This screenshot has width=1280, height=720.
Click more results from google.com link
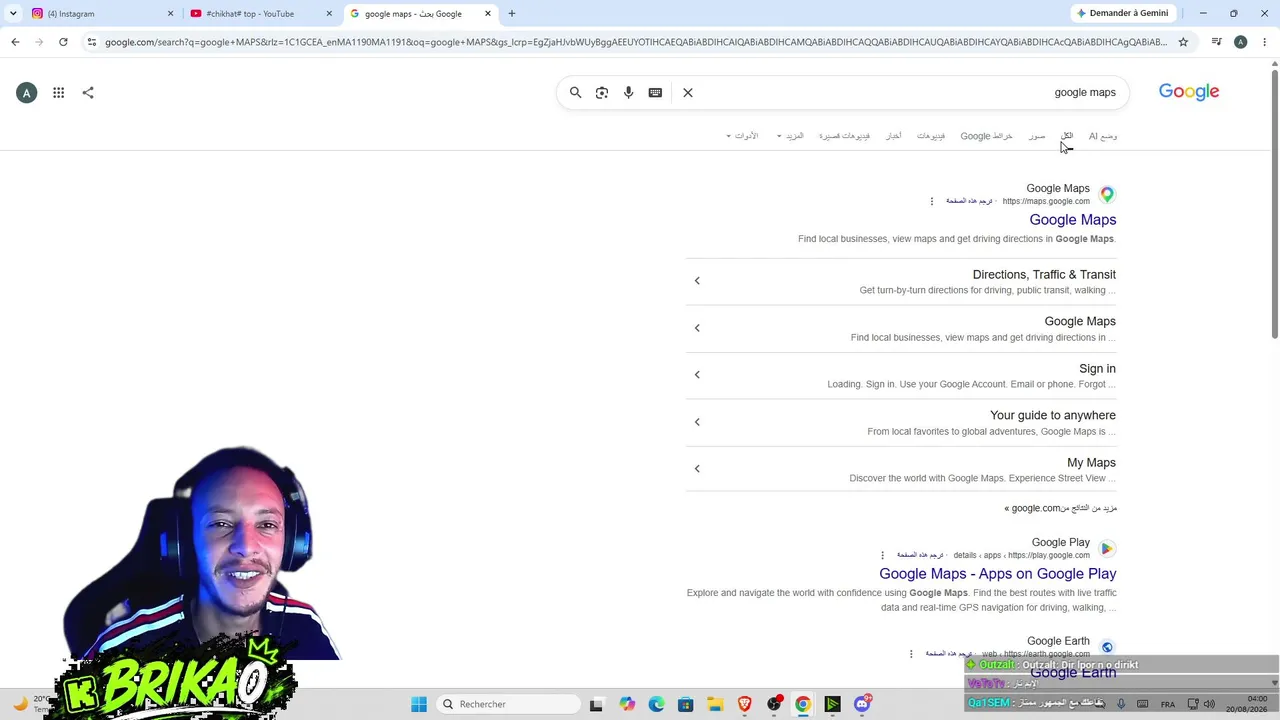click(1061, 508)
